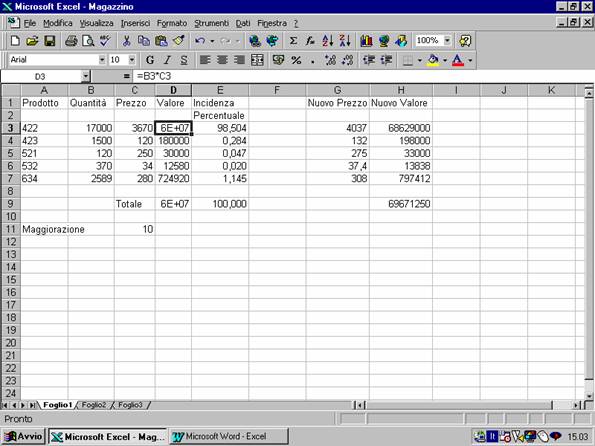
Task: Toggle Underline (S) formatting
Action: [x=184, y=60]
